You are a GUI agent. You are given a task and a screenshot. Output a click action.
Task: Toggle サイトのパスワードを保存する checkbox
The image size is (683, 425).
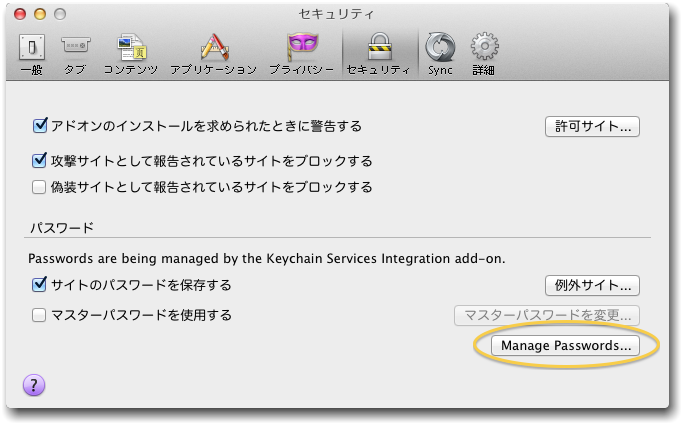point(39,285)
